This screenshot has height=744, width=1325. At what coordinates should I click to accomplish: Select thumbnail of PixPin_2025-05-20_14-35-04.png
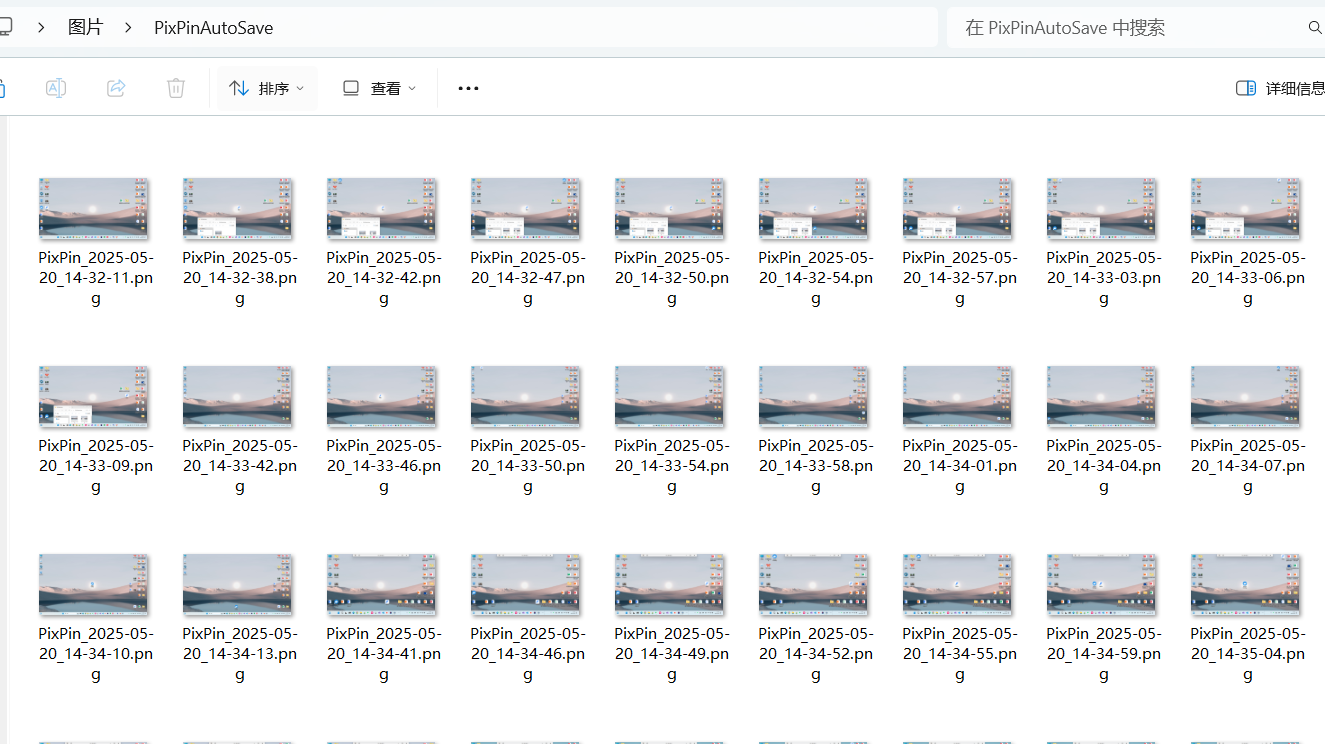click(1246, 585)
